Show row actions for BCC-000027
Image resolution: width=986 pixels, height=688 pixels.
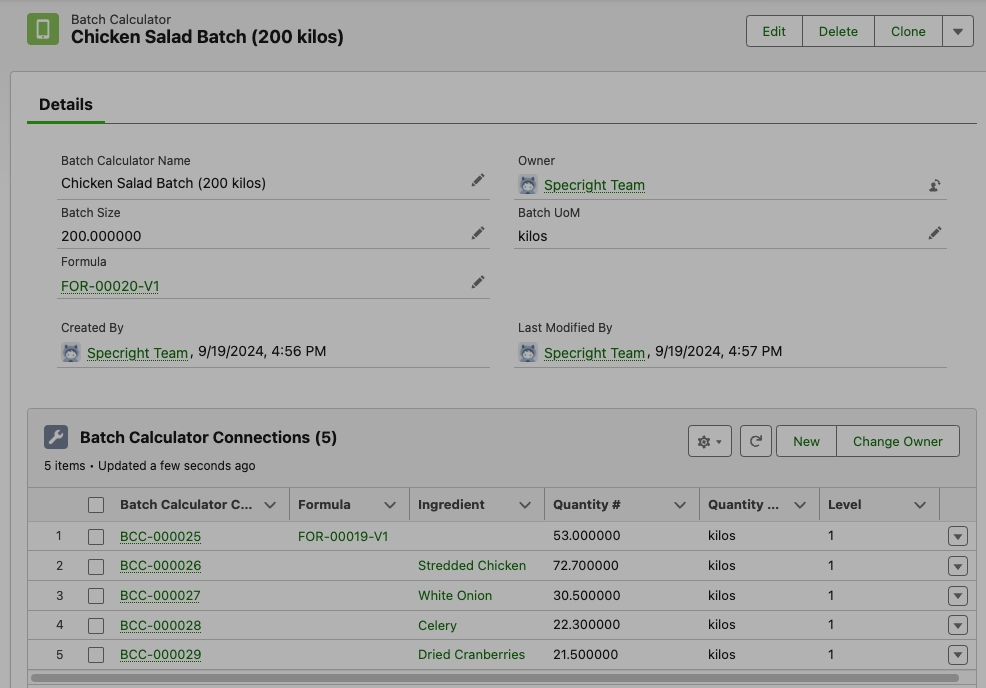(x=958, y=596)
